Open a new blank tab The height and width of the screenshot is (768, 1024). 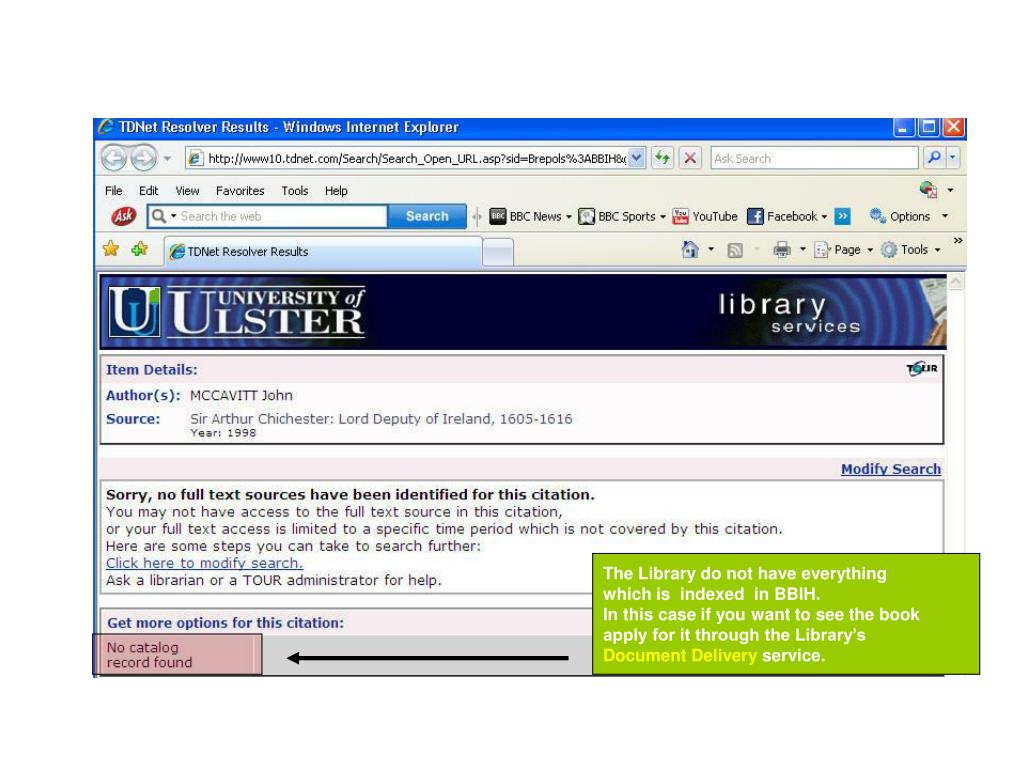498,252
